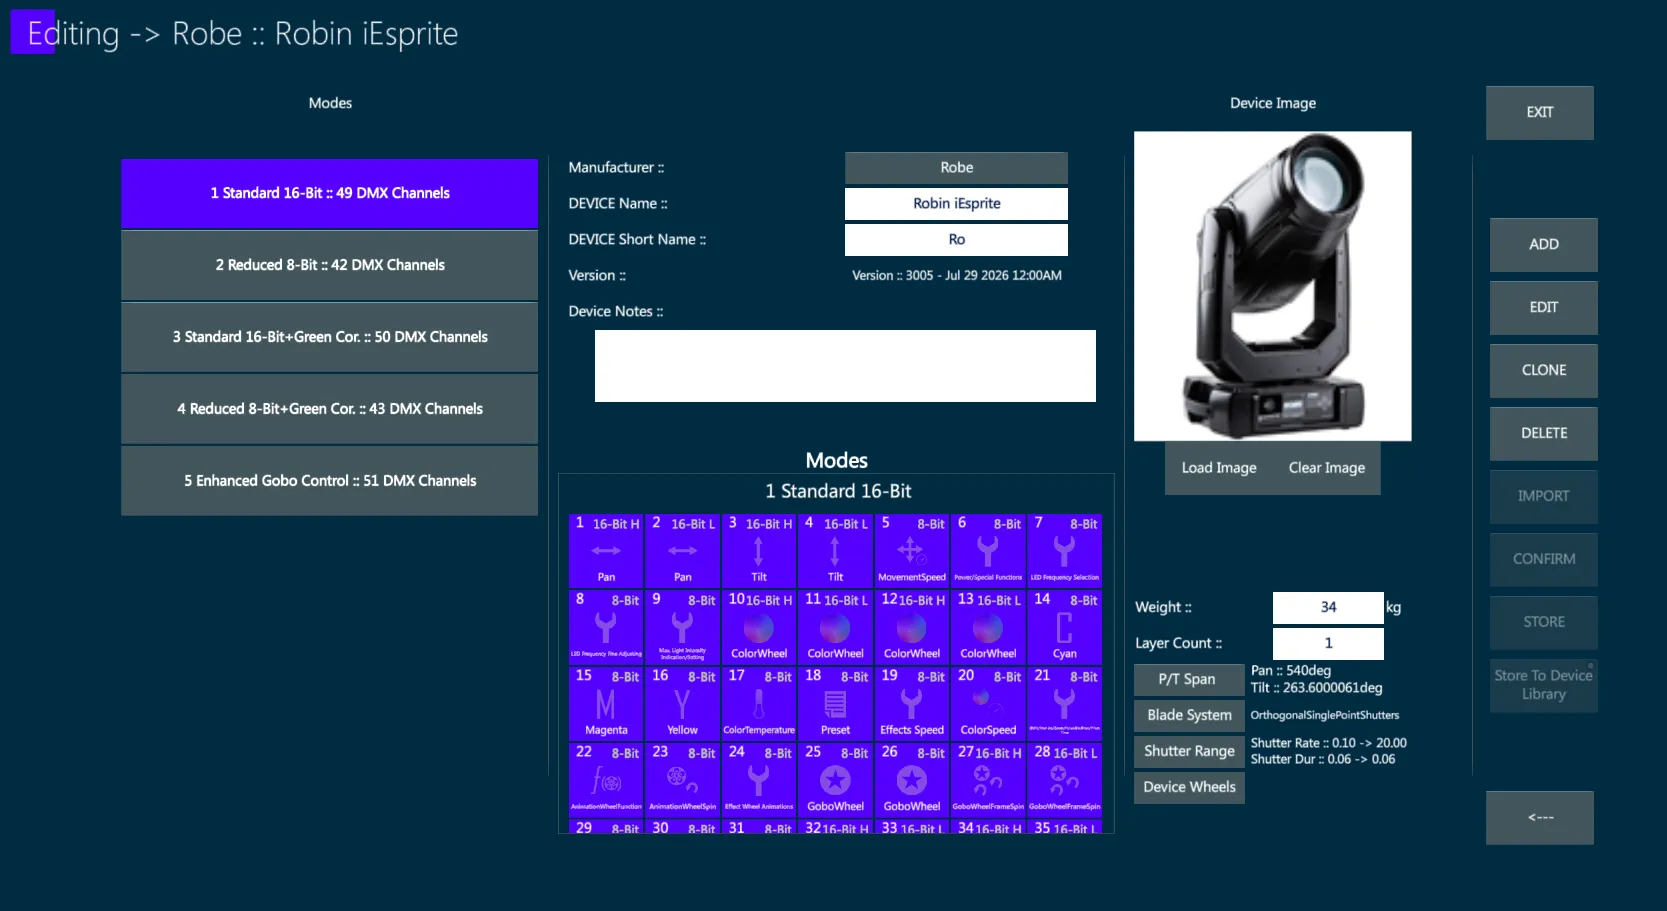Click the back arrow button
The width and height of the screenshot is (1667, 911).
click(x=1540, y=818)
